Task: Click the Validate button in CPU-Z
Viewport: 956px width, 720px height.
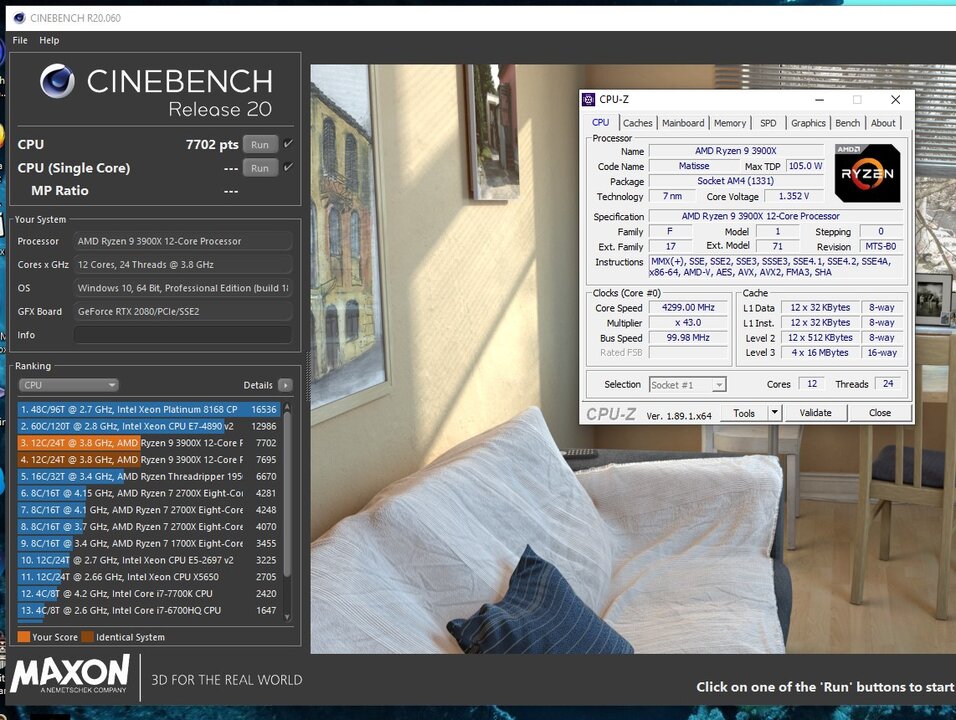Action: point(815,413)
